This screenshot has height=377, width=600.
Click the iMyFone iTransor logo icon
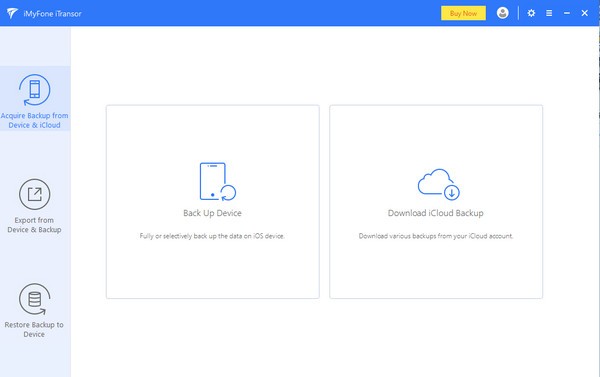[x=12, y=13]
